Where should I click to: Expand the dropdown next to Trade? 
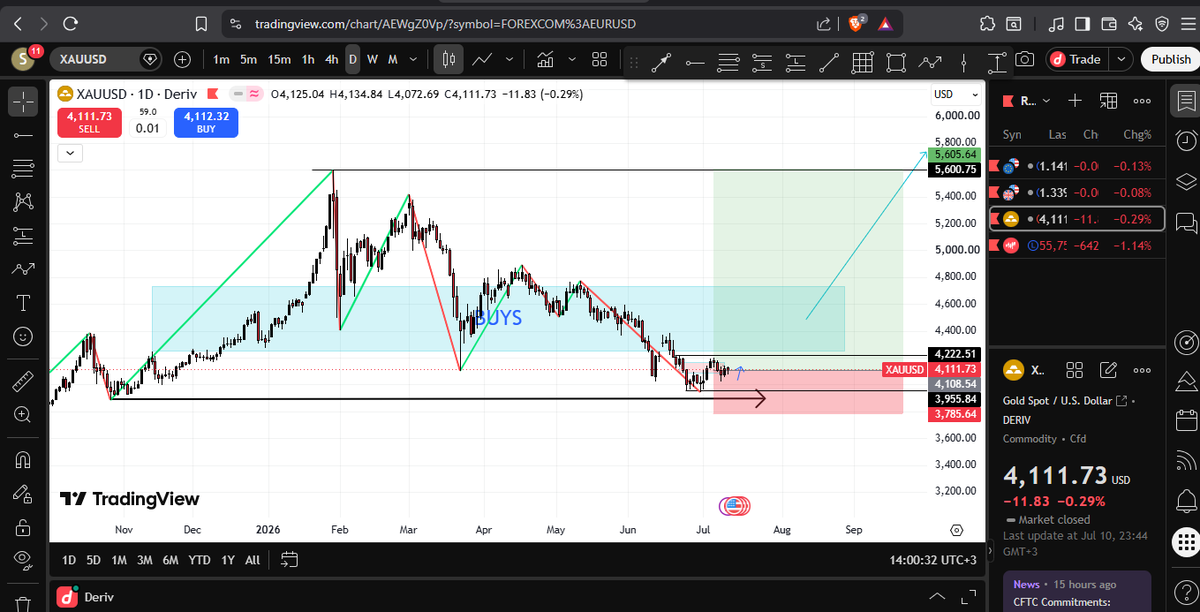1121,59
